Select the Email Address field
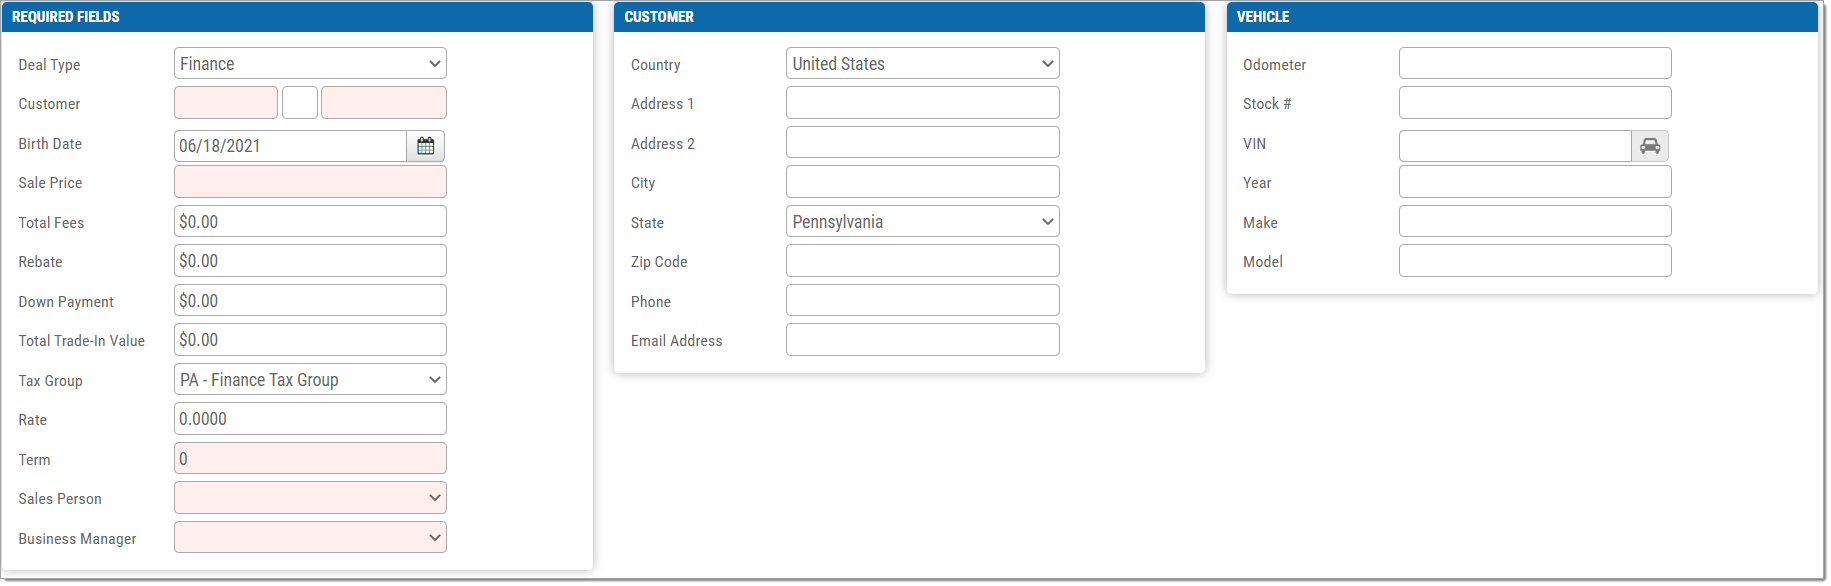Image resolution: width=1831 pixels, height=586 pixels. 922,340
